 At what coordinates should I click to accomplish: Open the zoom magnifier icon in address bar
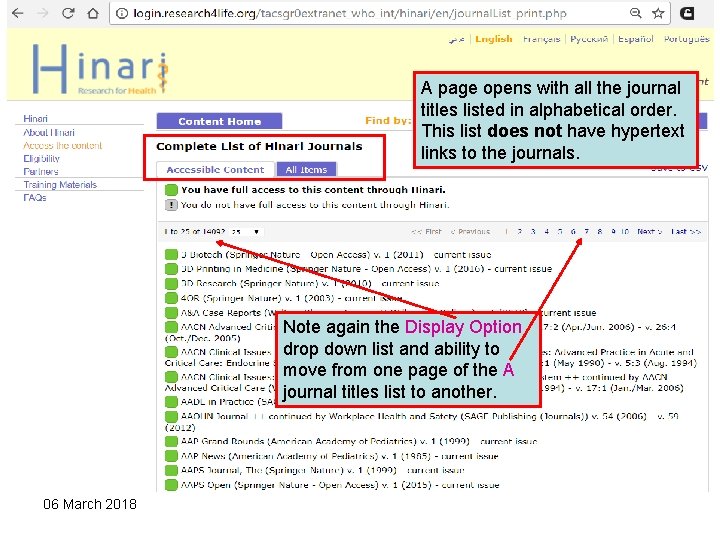[636, 13]
